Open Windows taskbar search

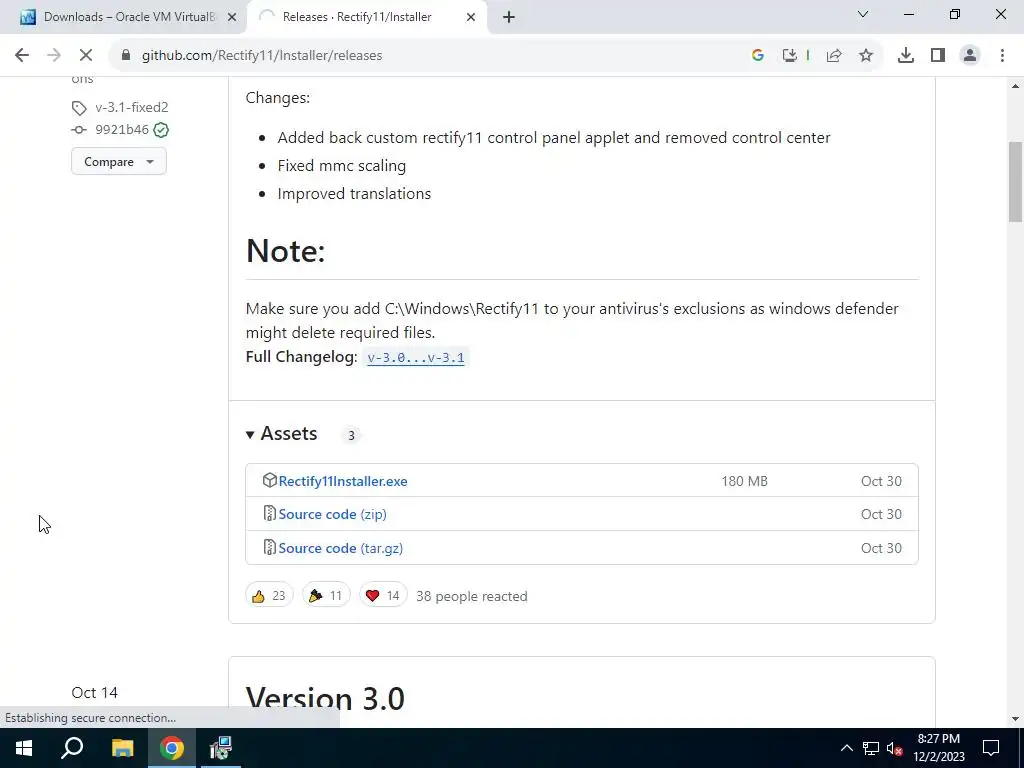point(72,748)
